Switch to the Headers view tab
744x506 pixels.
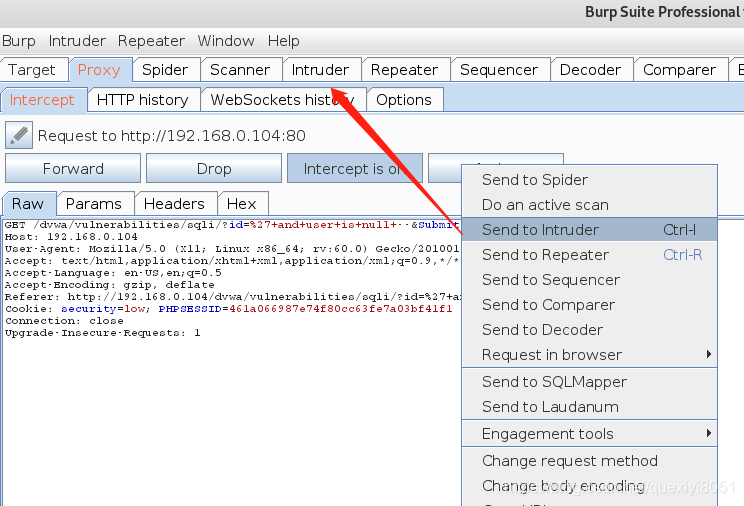[x=176, y=204]
